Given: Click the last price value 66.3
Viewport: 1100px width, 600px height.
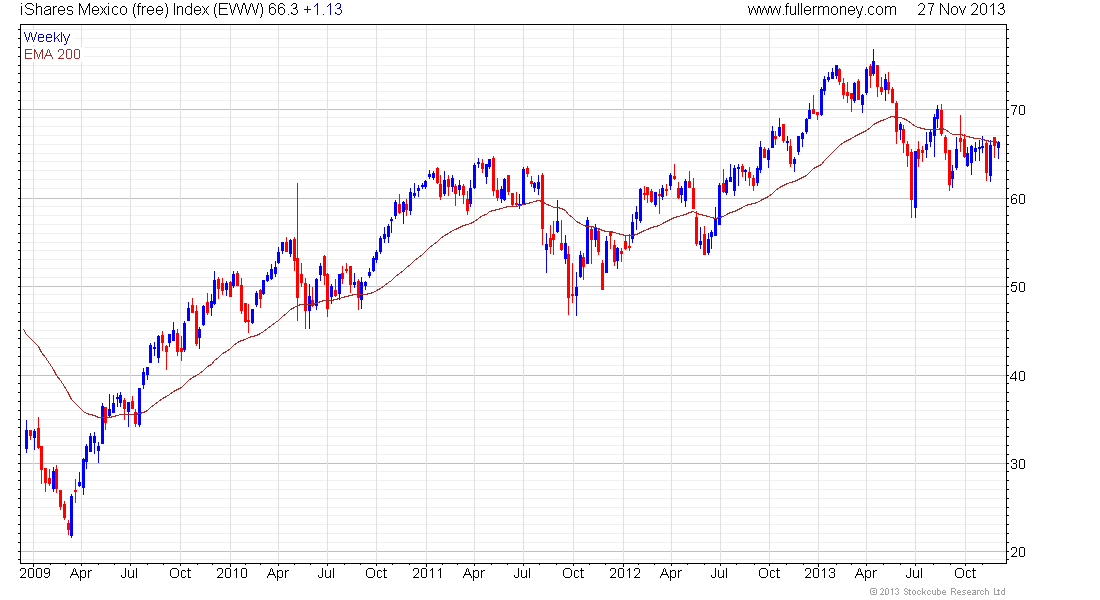Looking at the screenshot, I should point(283,10).
